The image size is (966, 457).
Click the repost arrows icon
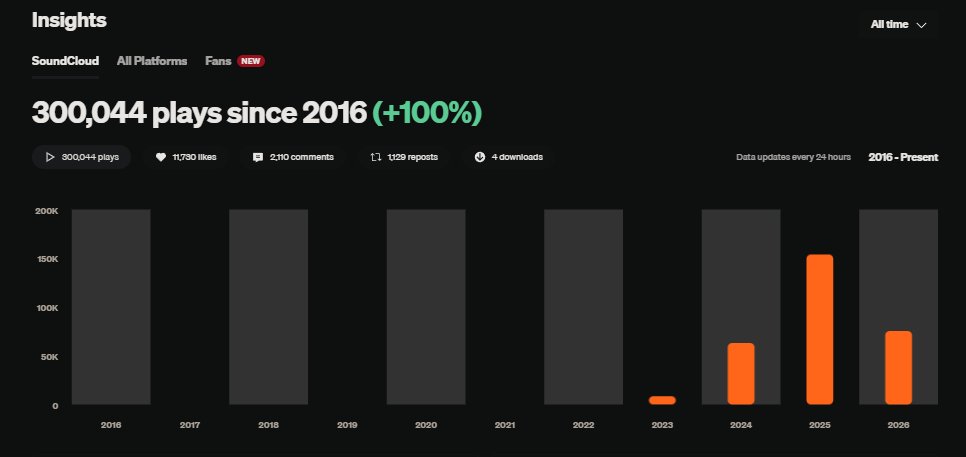click(x=376, y=157)
